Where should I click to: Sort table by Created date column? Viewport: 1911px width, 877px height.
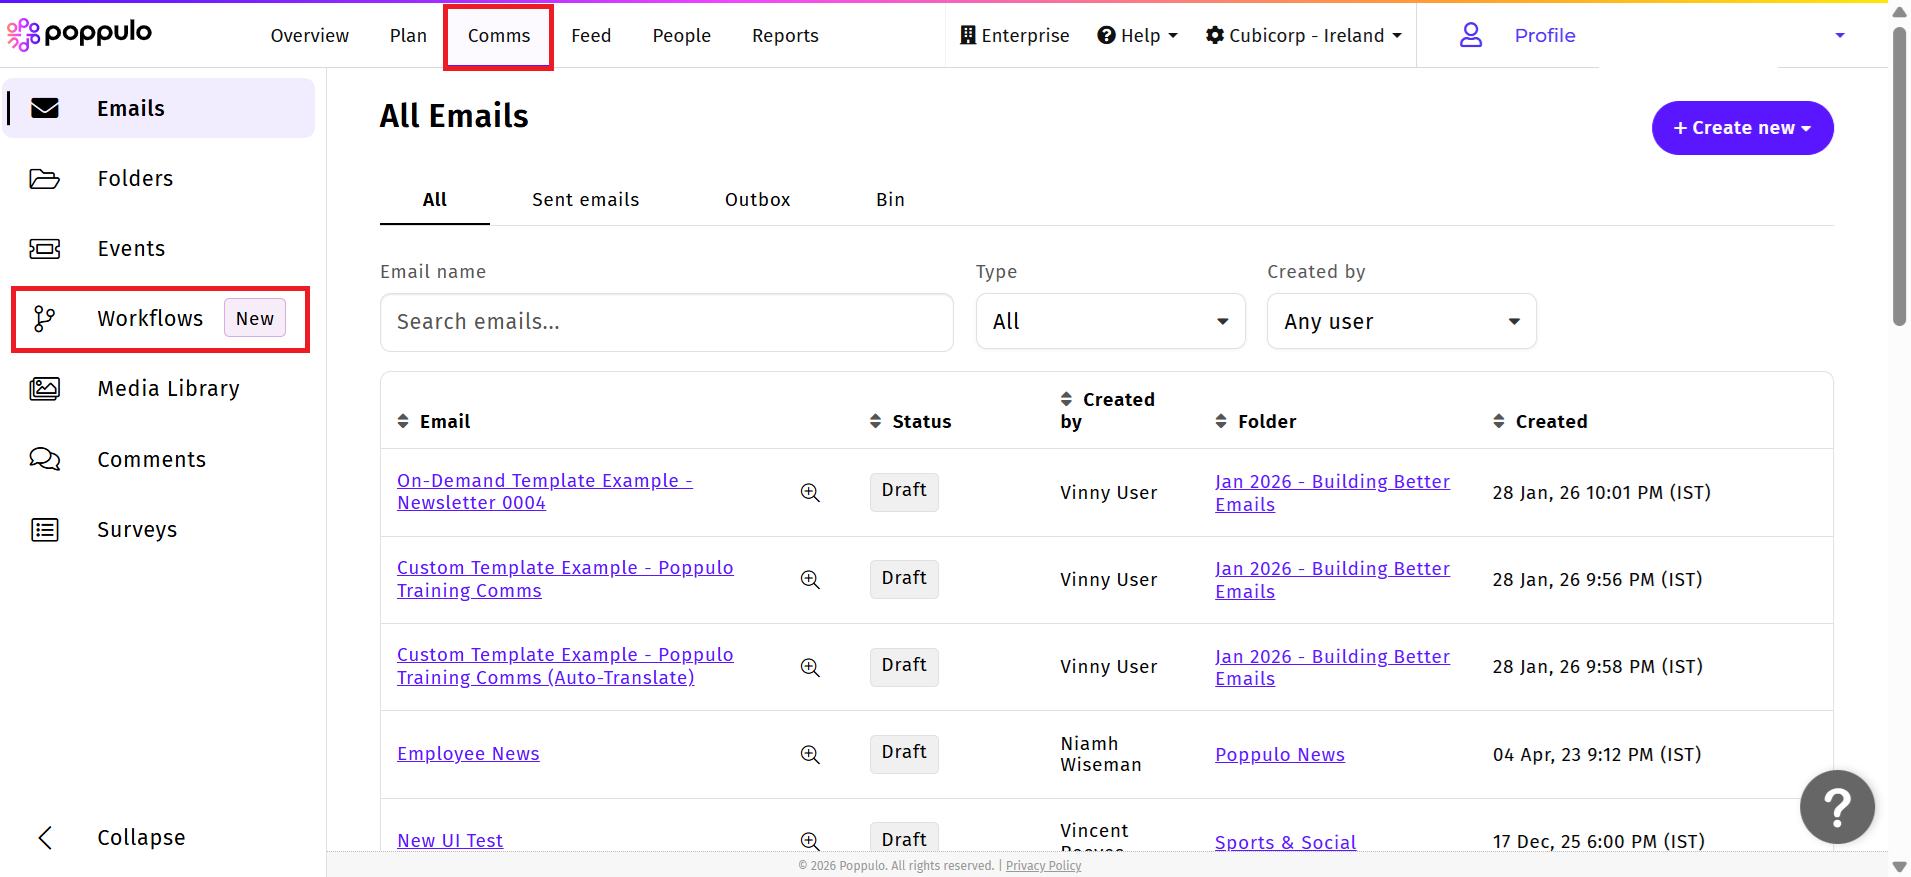1498,421
